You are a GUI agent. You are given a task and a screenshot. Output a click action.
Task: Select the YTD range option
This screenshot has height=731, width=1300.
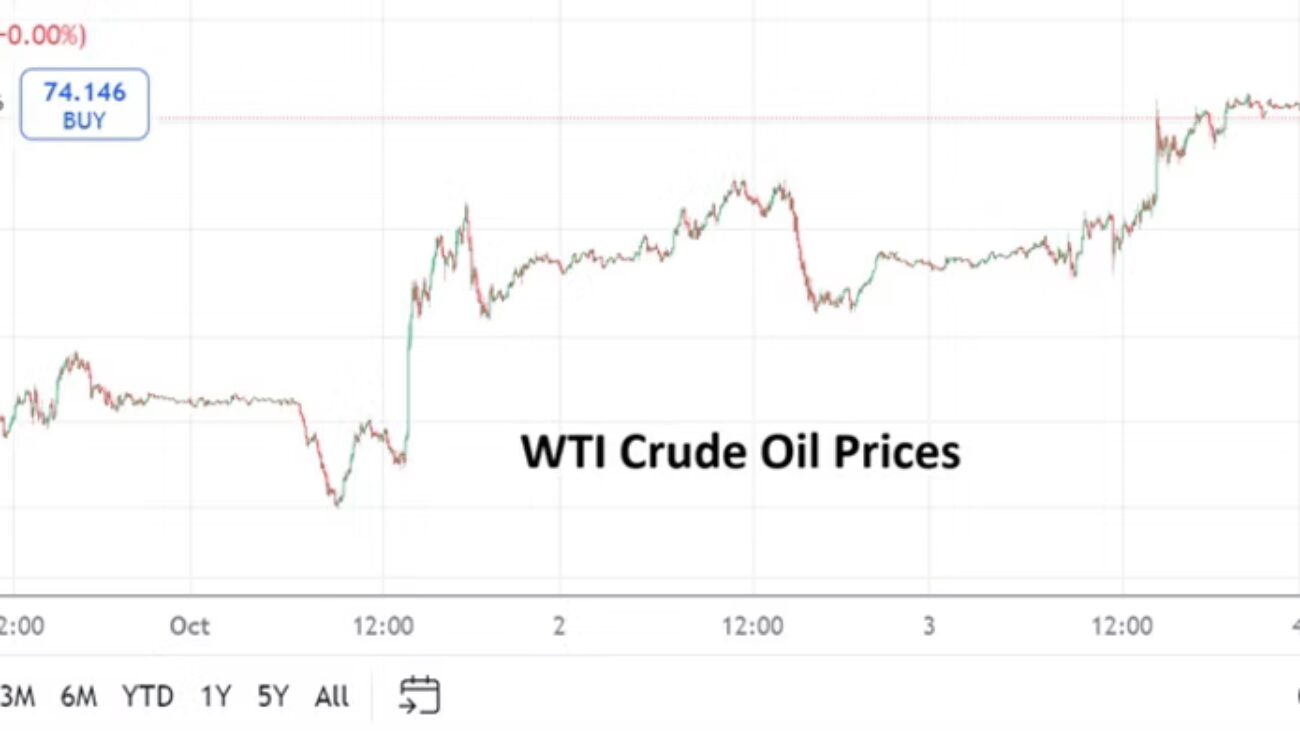148,696
